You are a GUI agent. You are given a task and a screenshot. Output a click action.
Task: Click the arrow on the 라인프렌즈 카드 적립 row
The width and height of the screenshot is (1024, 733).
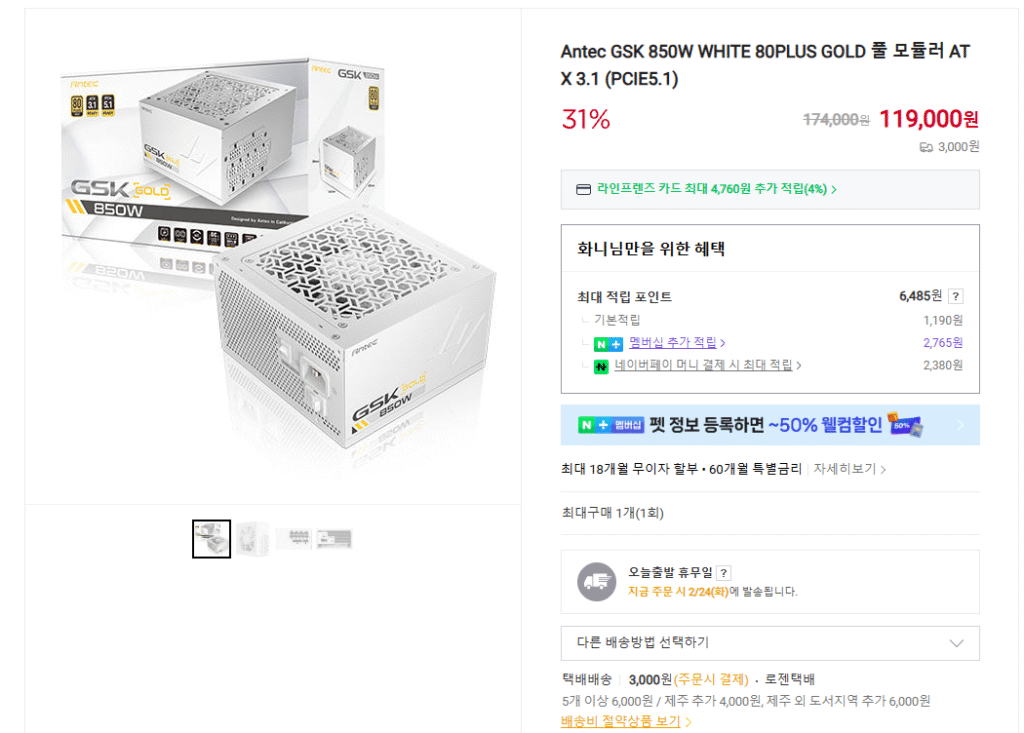832,190
